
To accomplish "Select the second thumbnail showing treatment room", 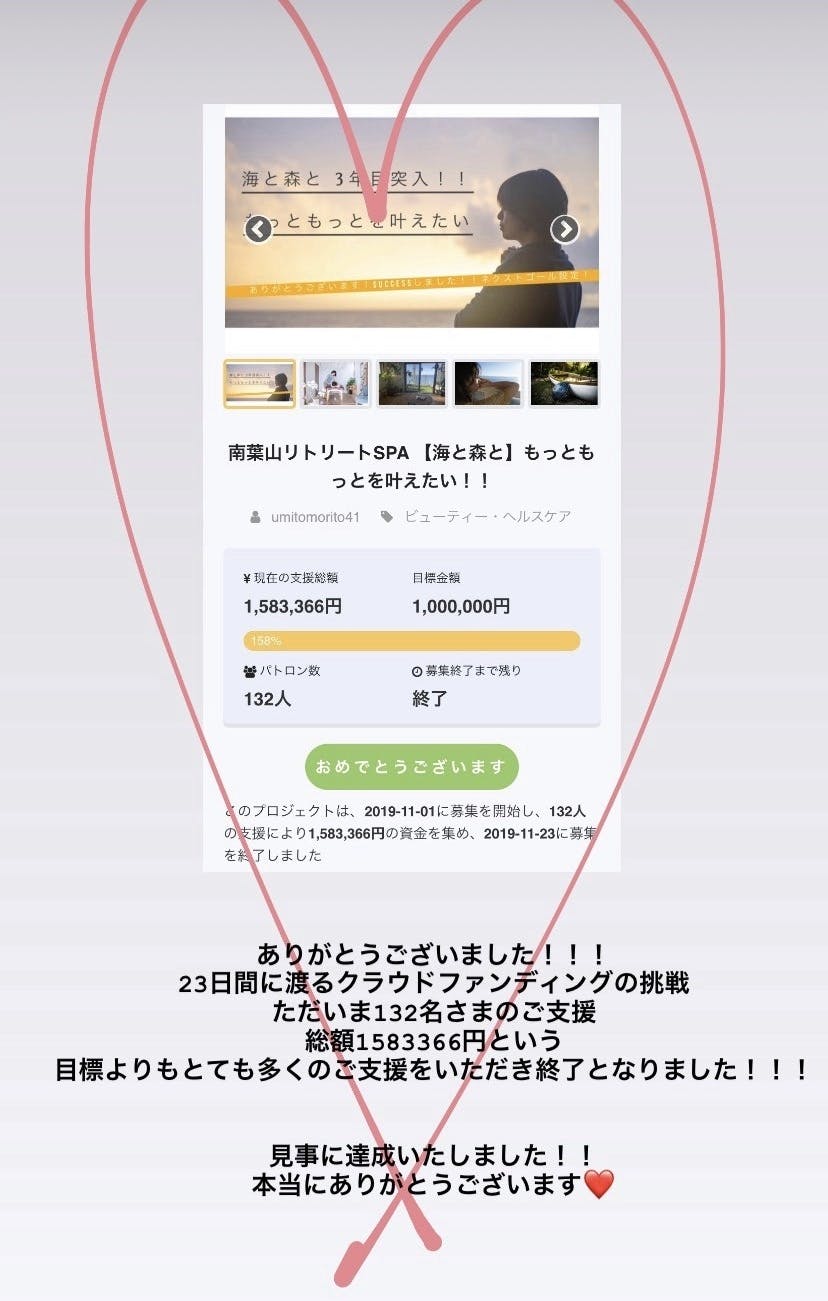I will (x=335, y=384).
